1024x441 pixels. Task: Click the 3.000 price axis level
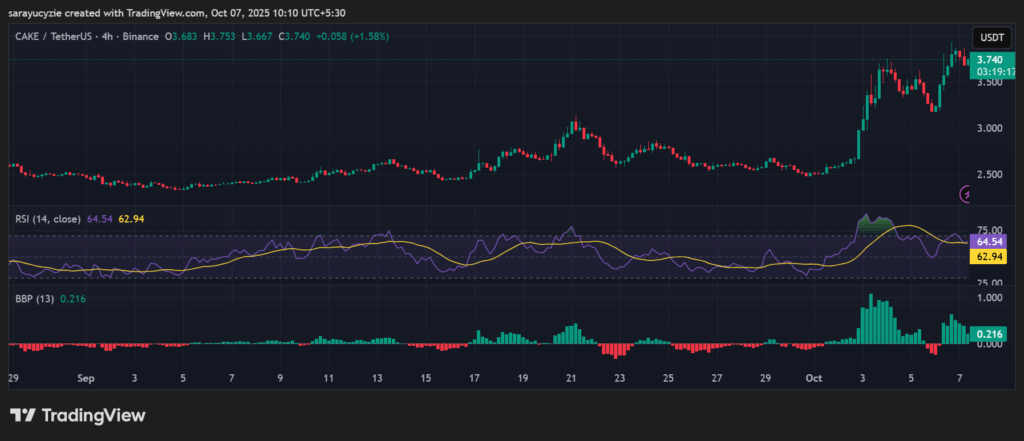(x=989, y=128)
